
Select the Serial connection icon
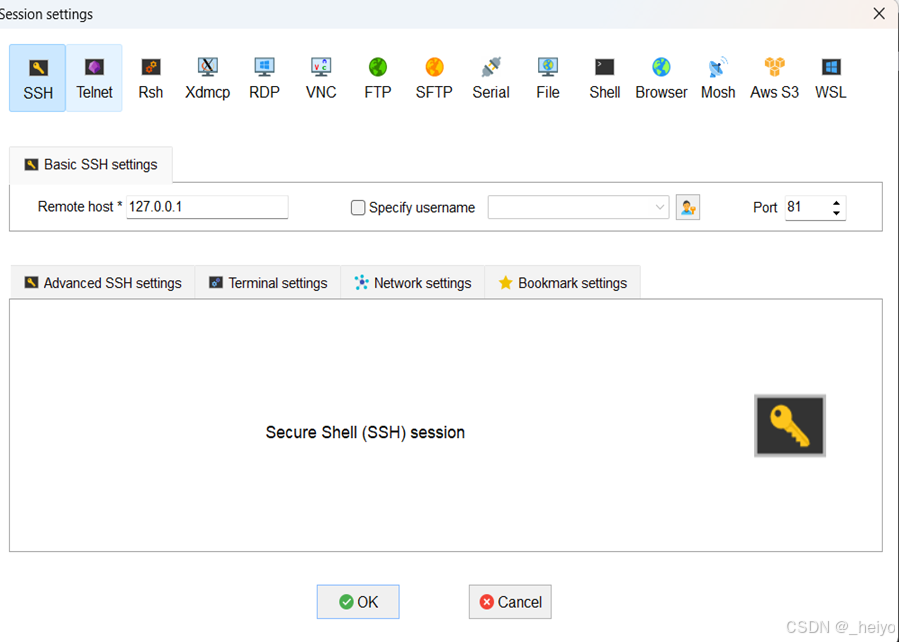click(491, 78)
